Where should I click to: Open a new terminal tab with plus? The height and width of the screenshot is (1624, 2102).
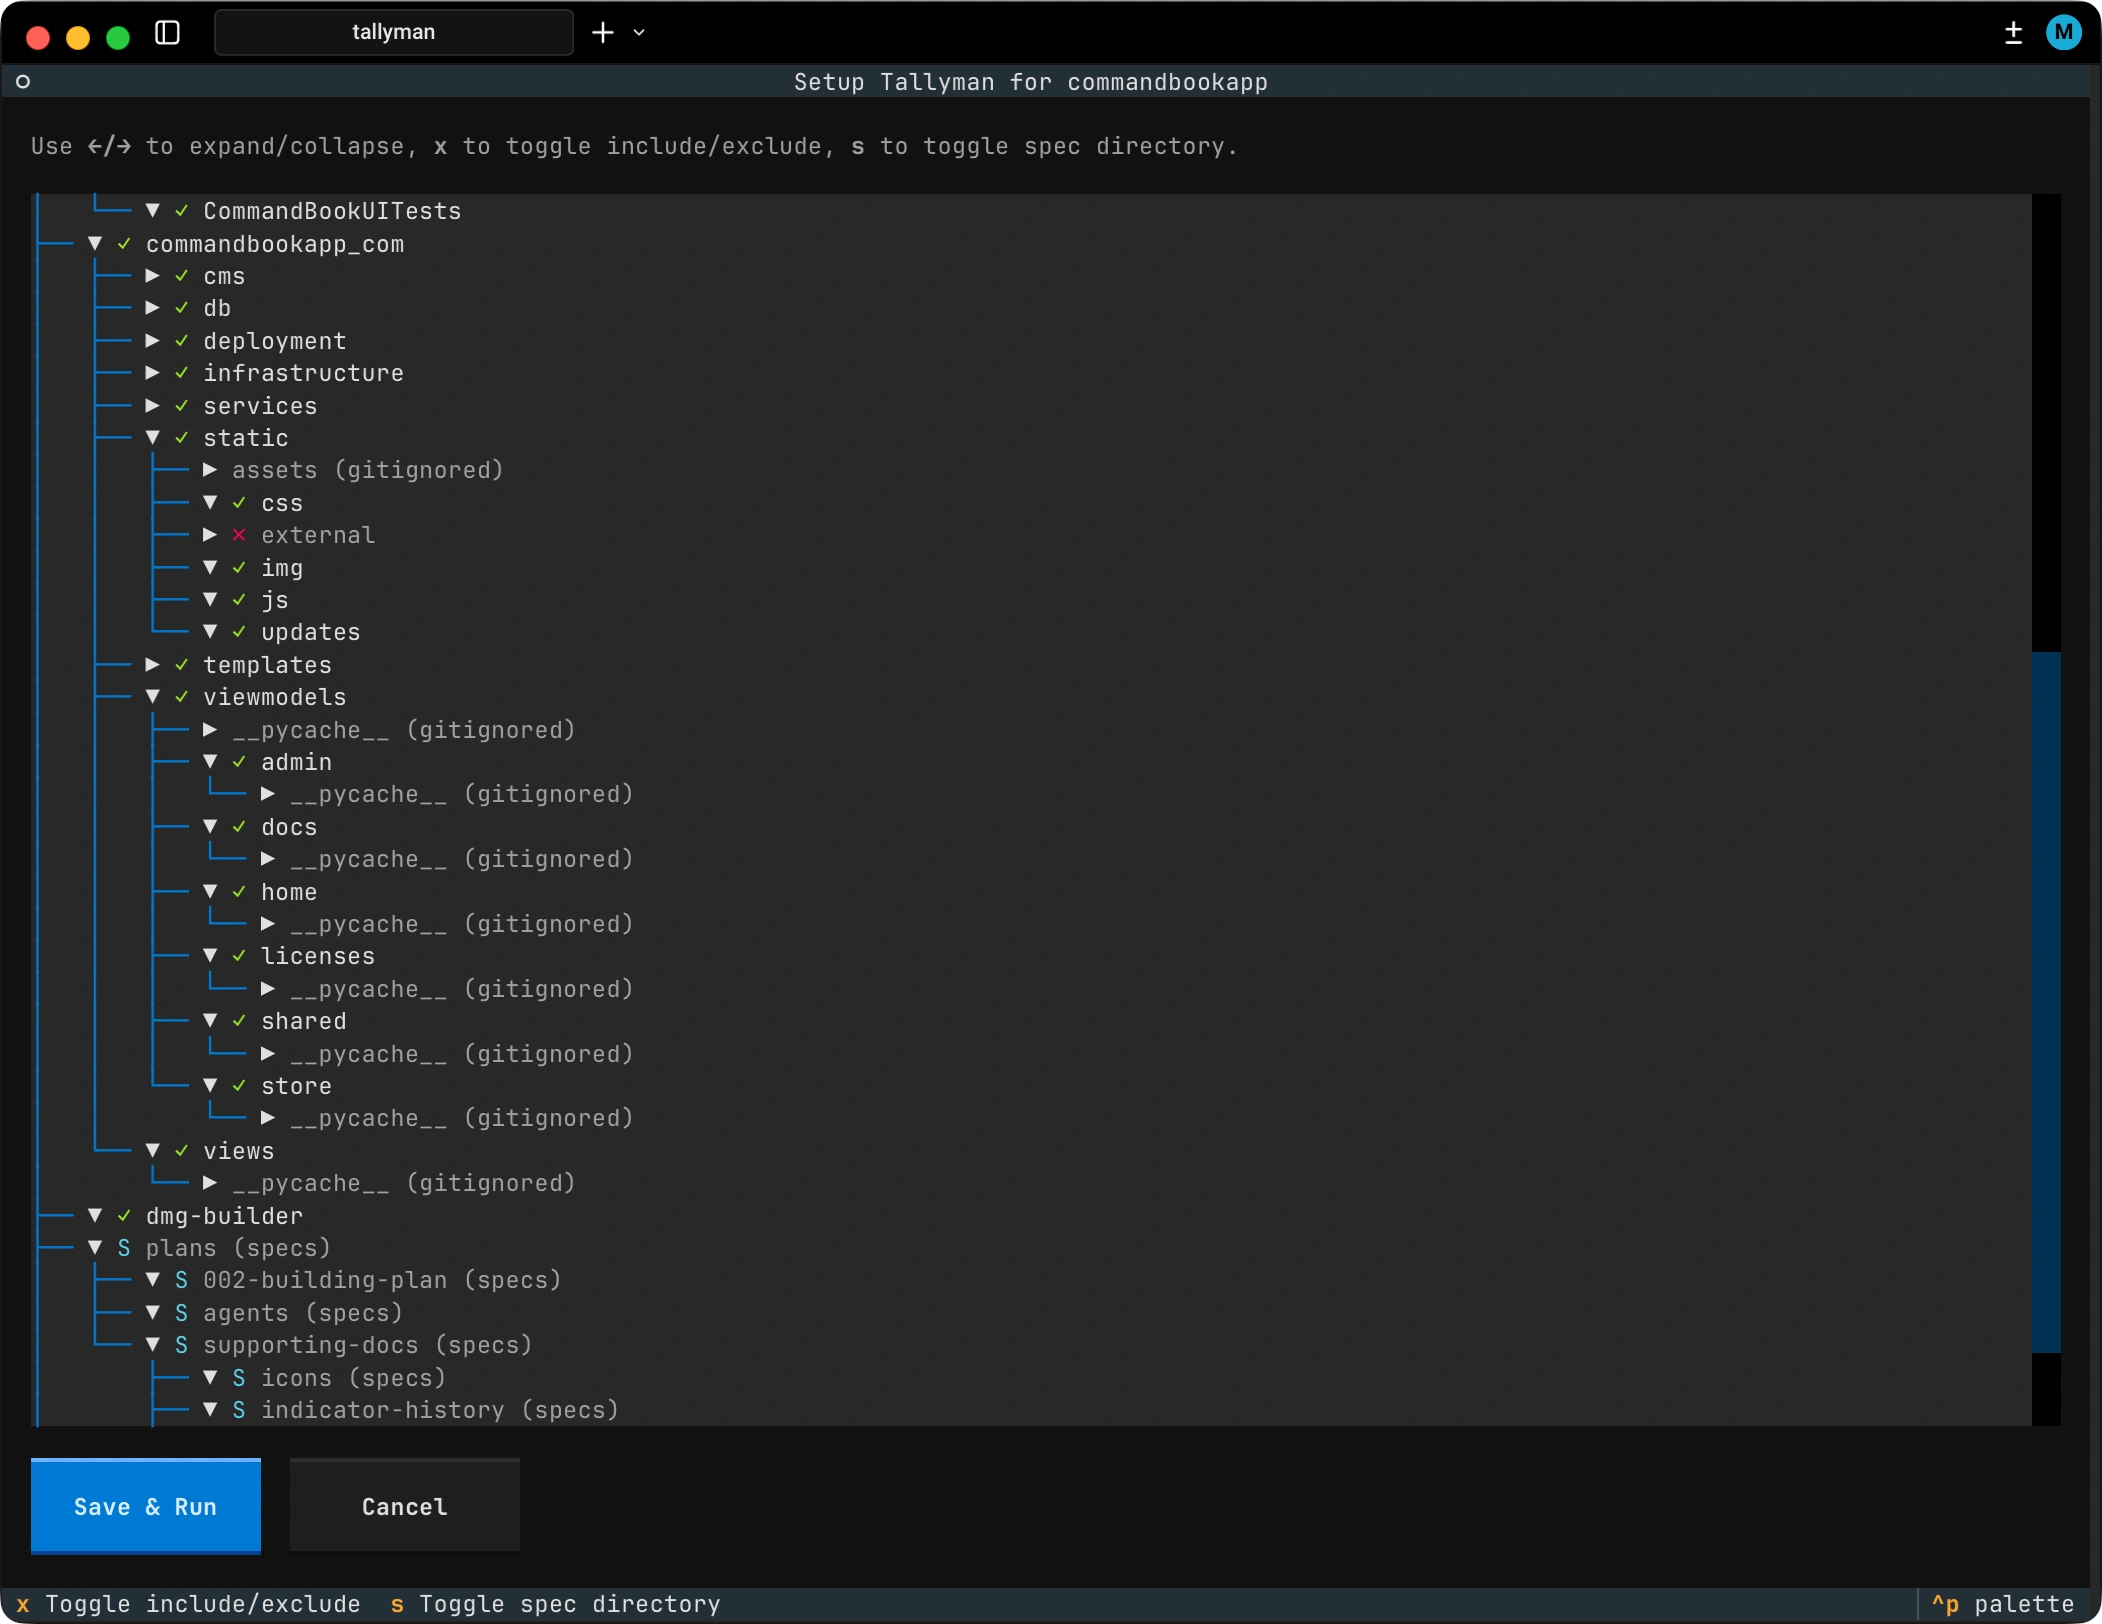click(603, 32)
